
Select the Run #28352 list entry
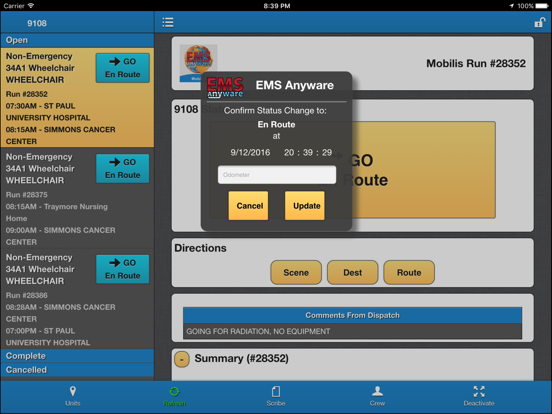click(x=77, y=98)
